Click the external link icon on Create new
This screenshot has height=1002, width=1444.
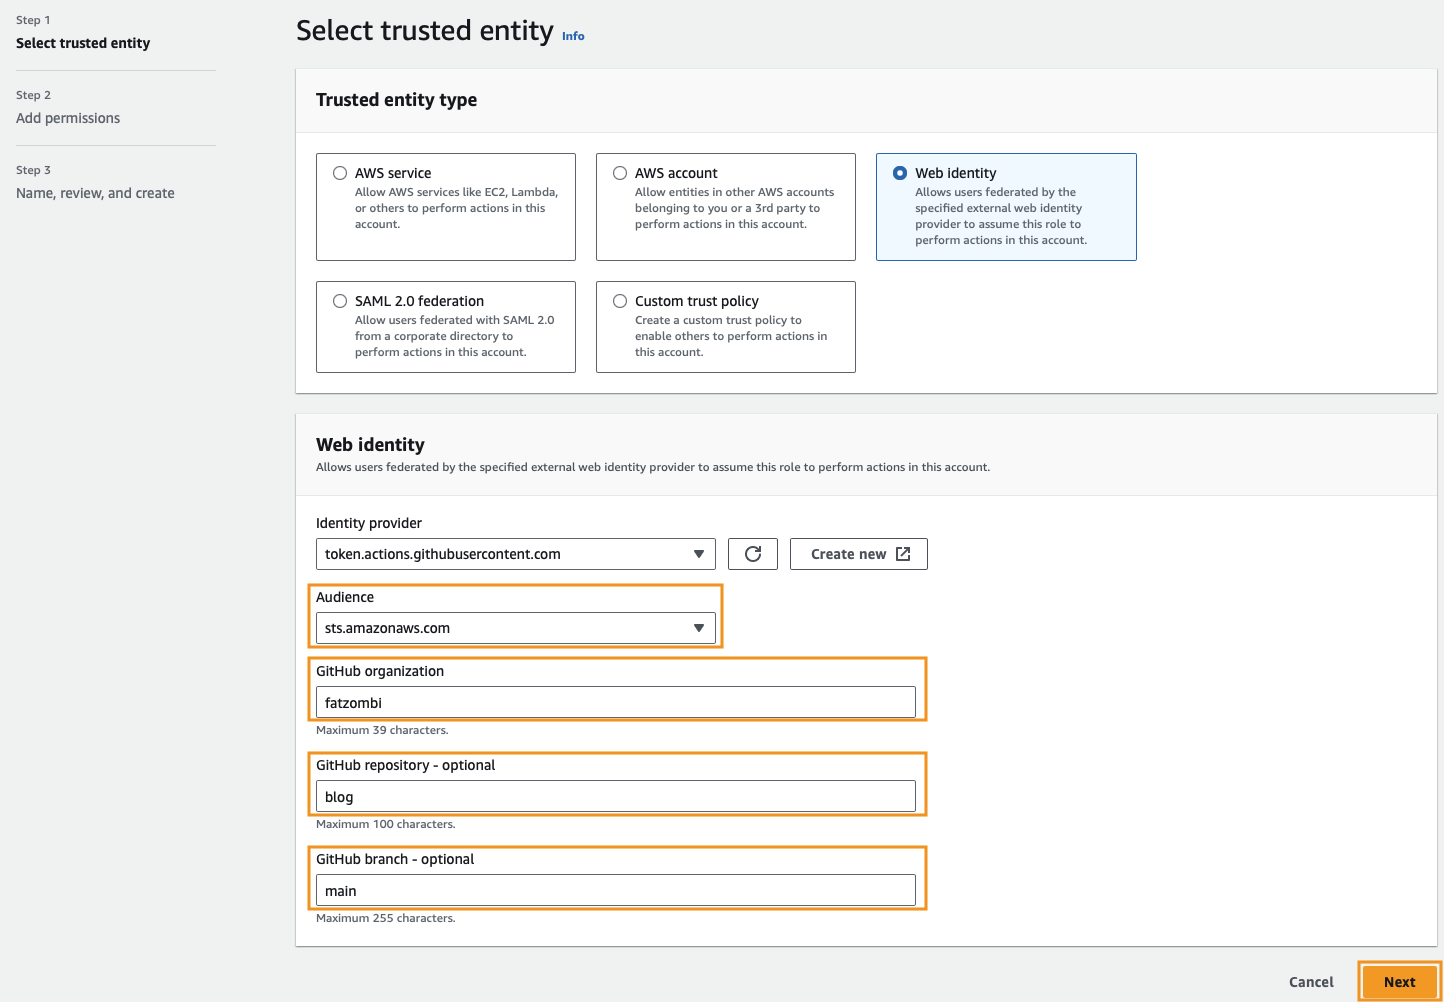click(x=903, y=554)
